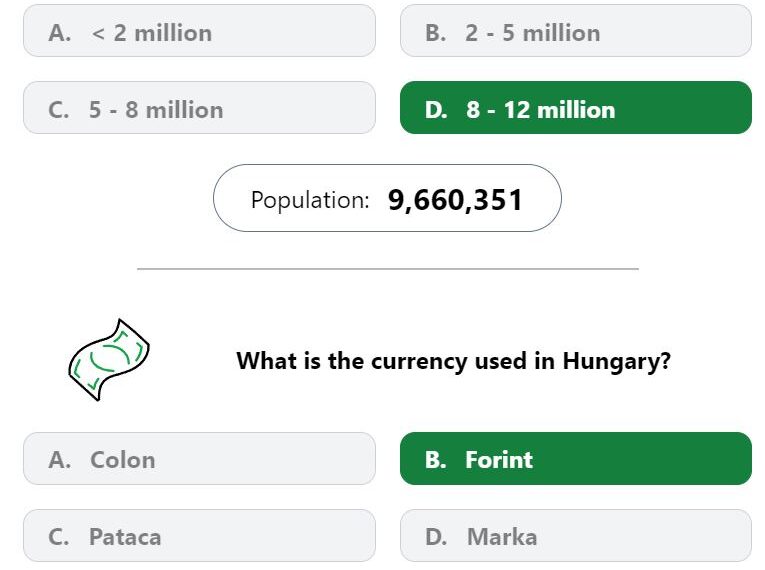Click the letter D. beside Marka
This screenshot has height=570, width=765.
[435, 537]
